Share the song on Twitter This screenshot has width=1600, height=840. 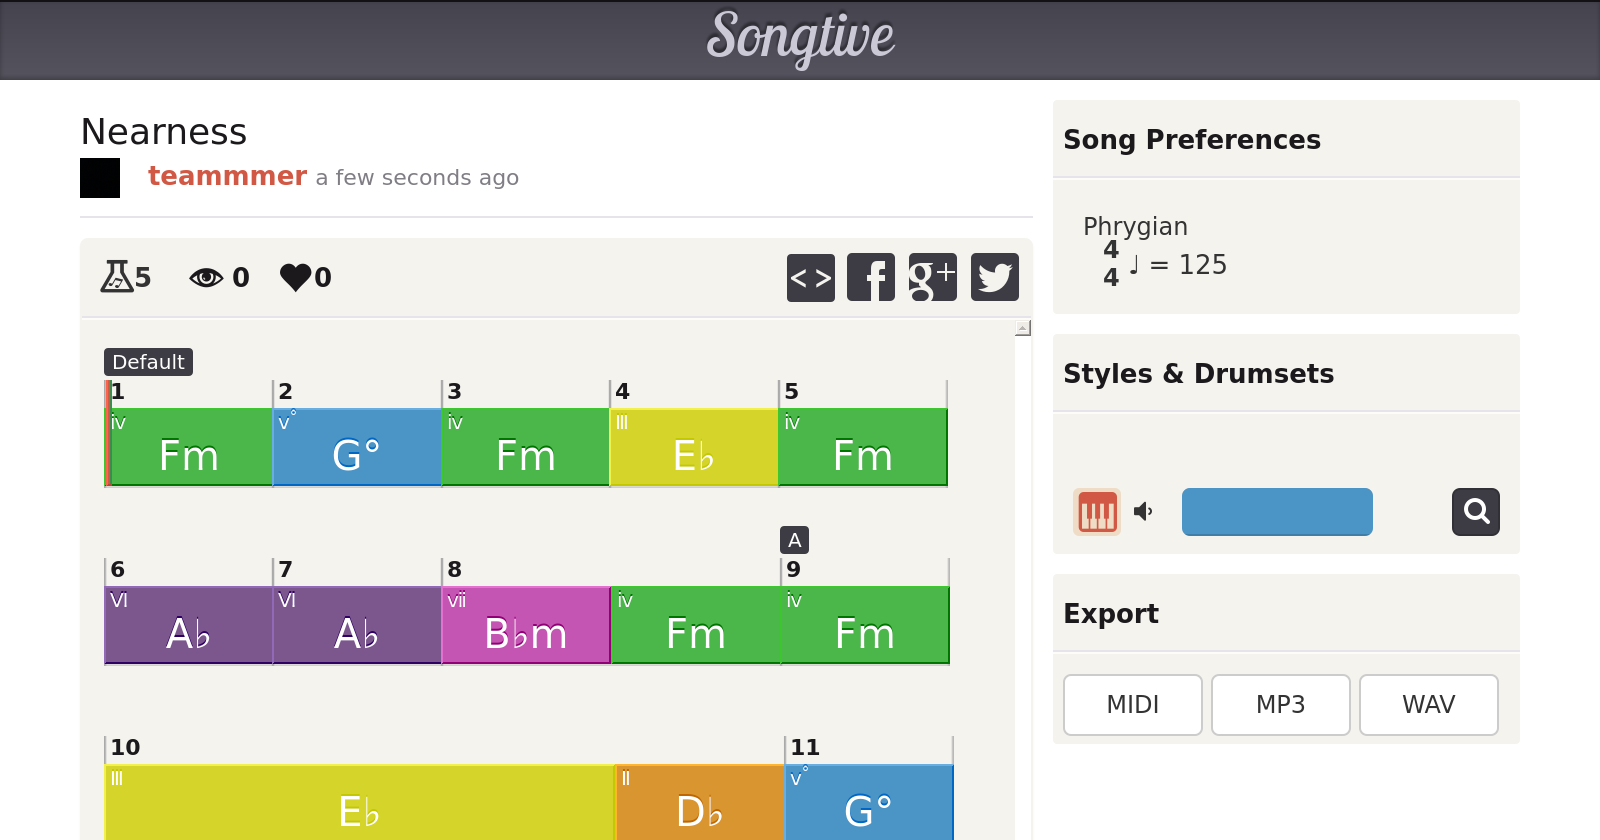[x=994, y=277]
